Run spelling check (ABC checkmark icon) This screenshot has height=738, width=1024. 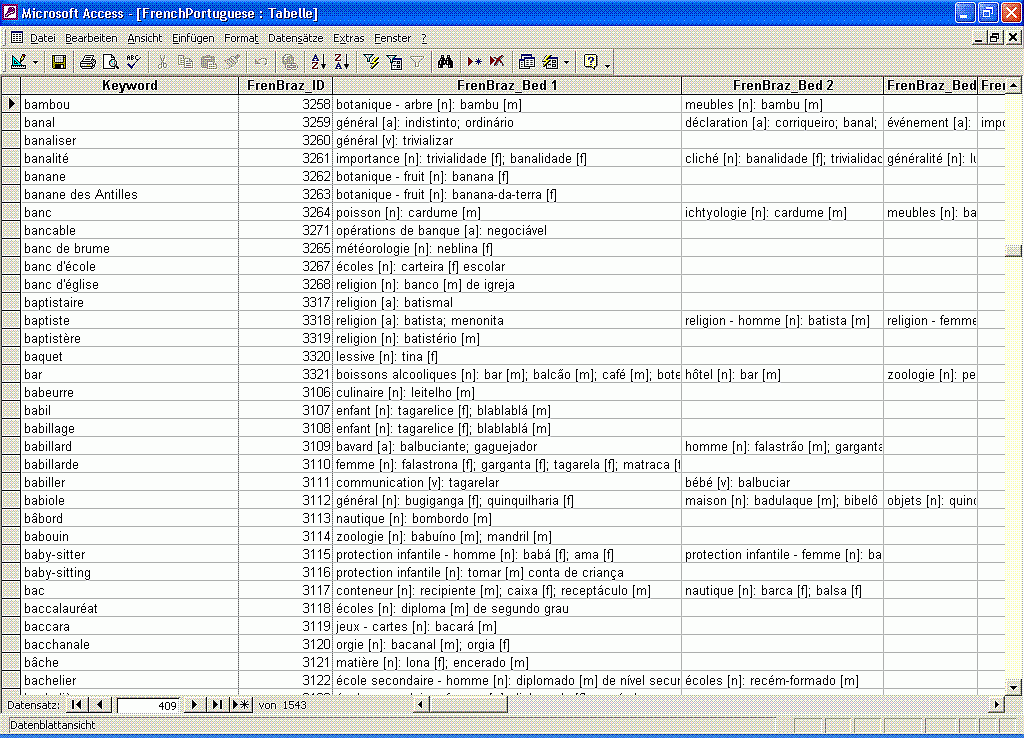pyautogui.click(x=132, y=62)
